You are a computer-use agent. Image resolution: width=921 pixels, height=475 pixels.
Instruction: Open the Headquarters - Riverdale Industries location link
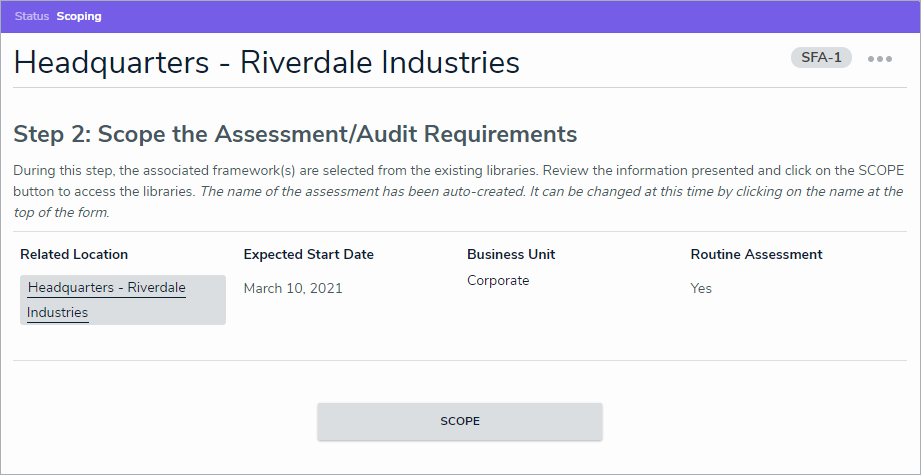click(106, 288)
